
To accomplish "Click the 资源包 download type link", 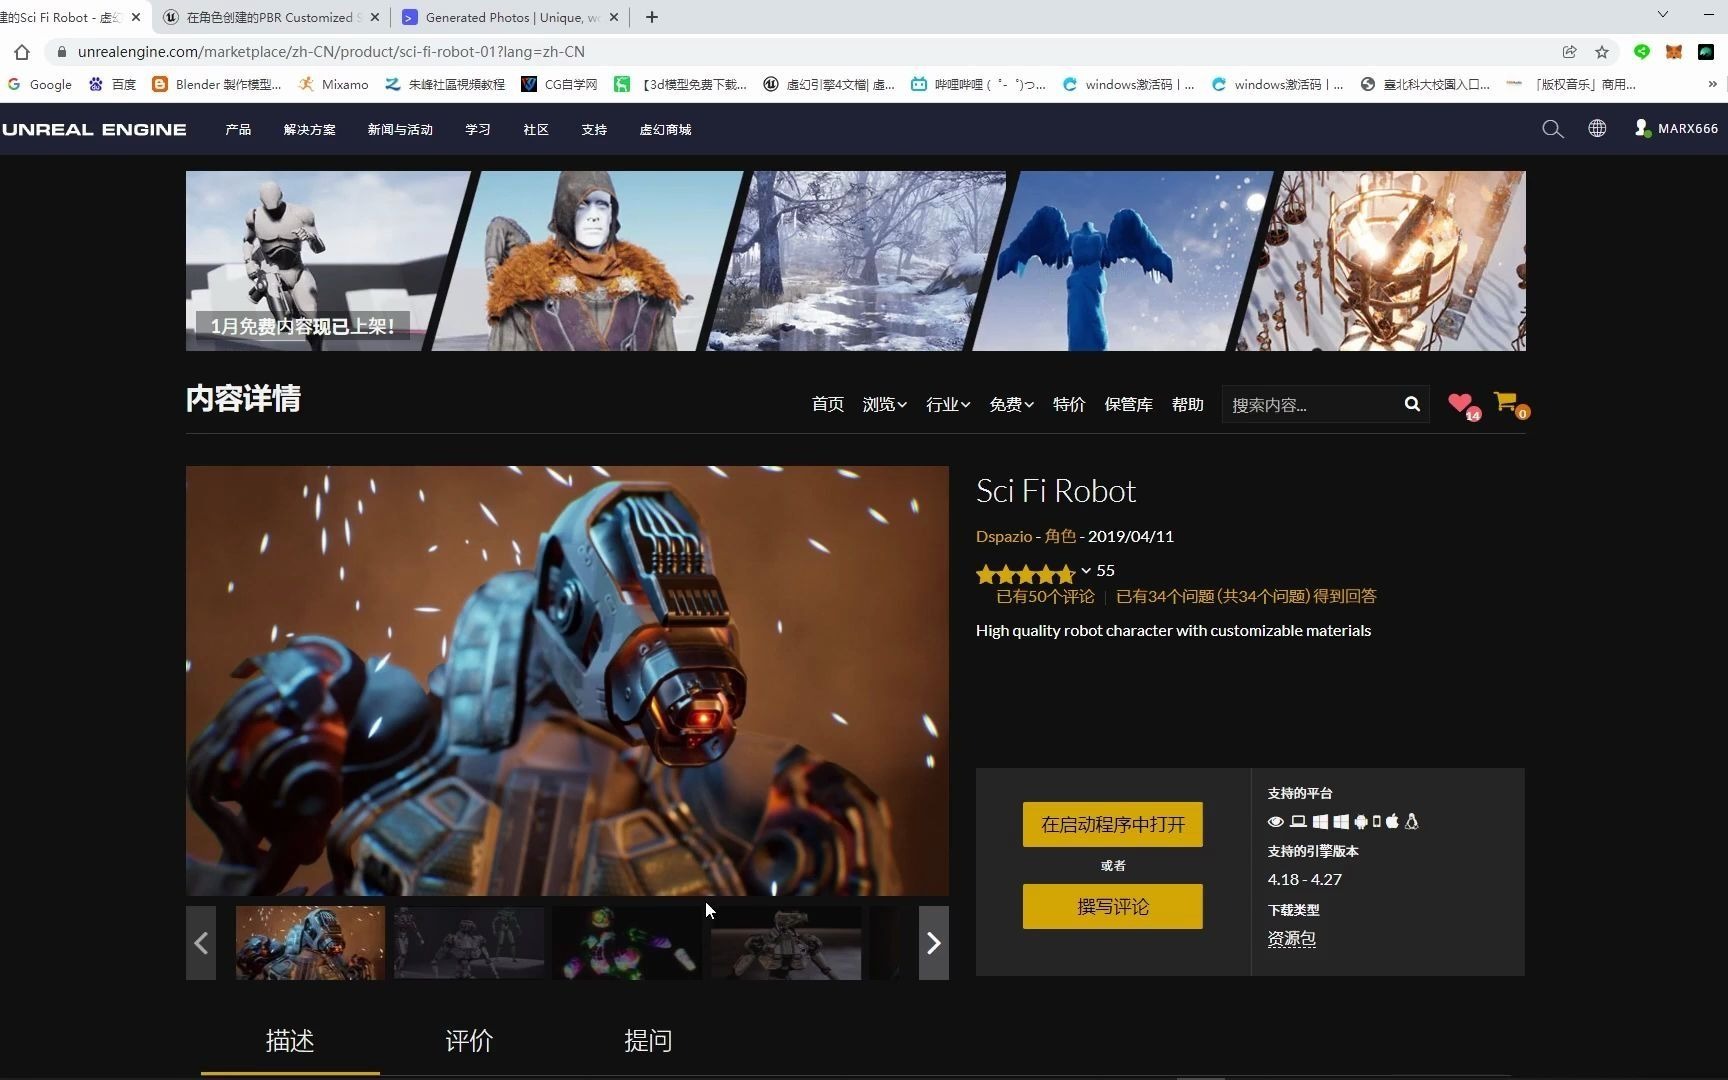I will click(x=1292, y=939).
